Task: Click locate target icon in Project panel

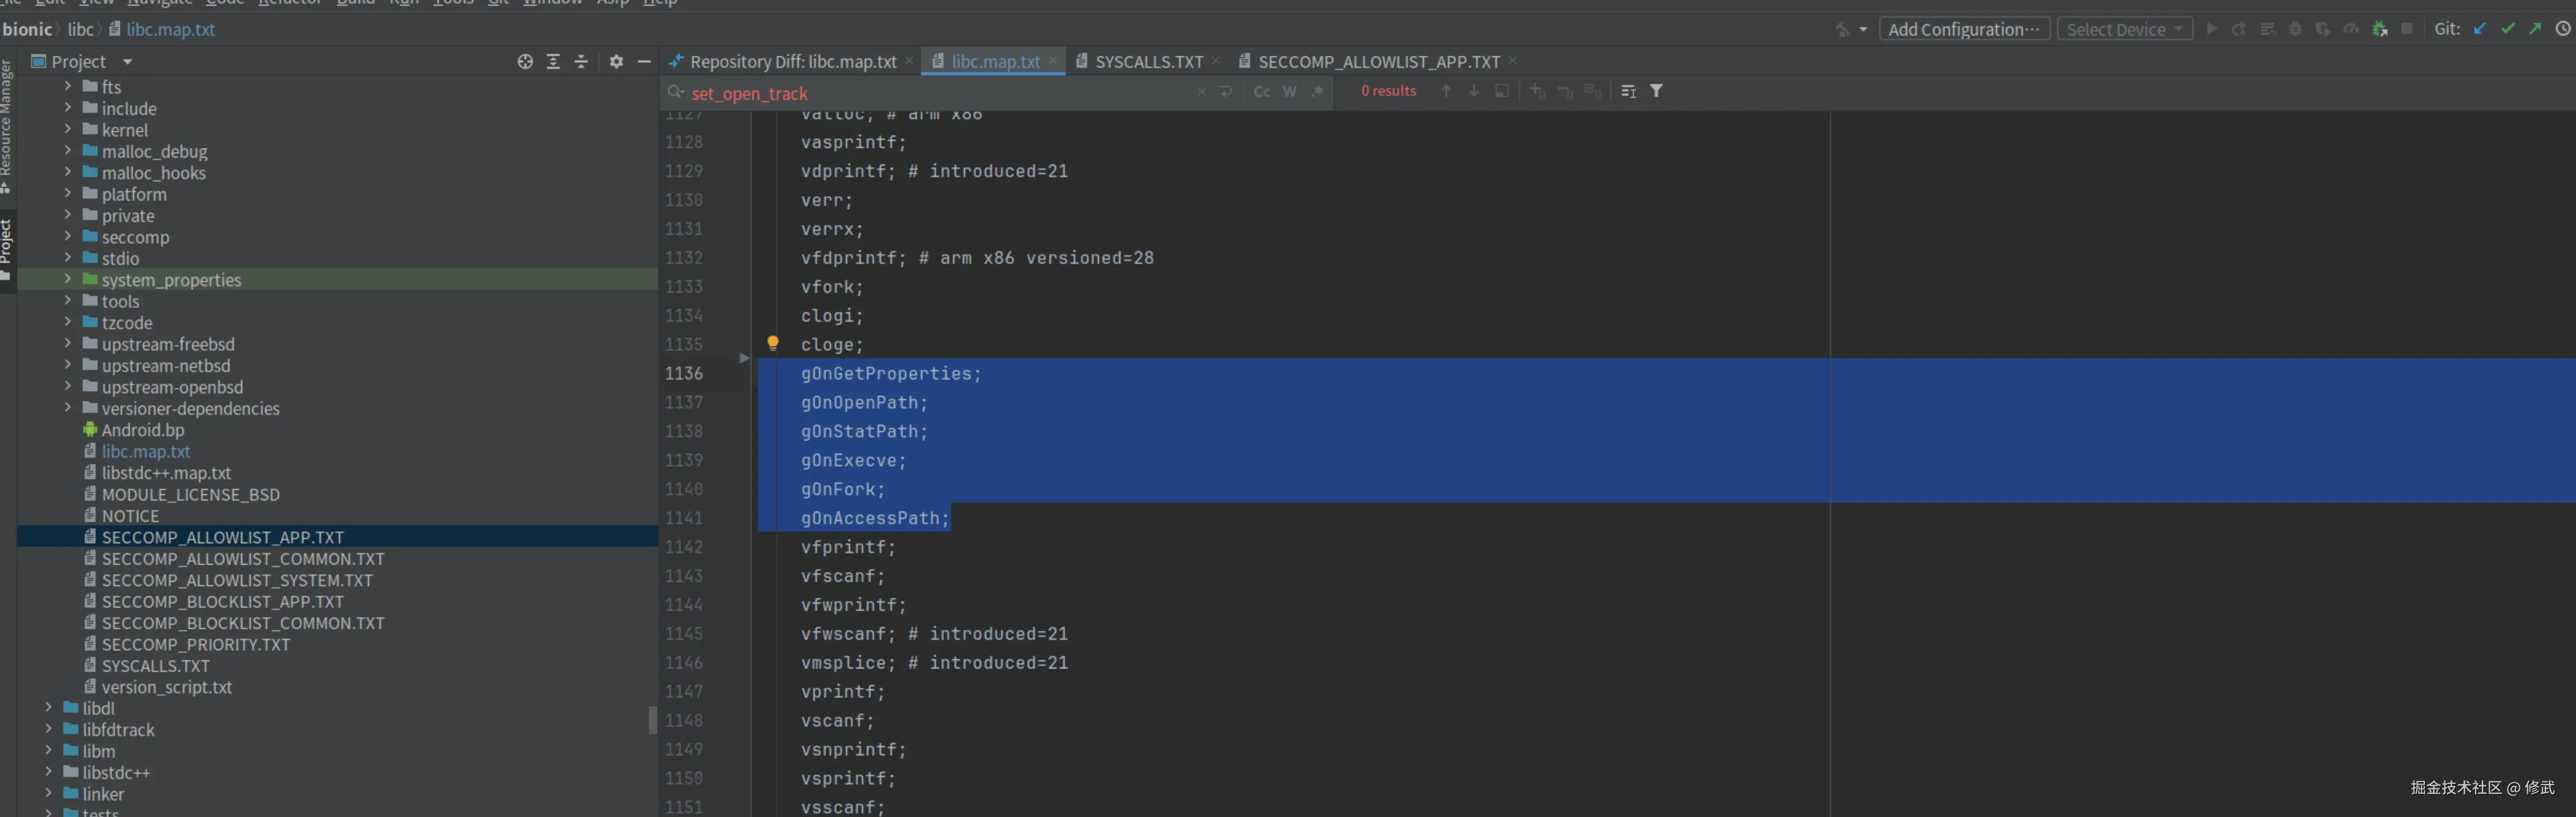Action: click(525, 62)
